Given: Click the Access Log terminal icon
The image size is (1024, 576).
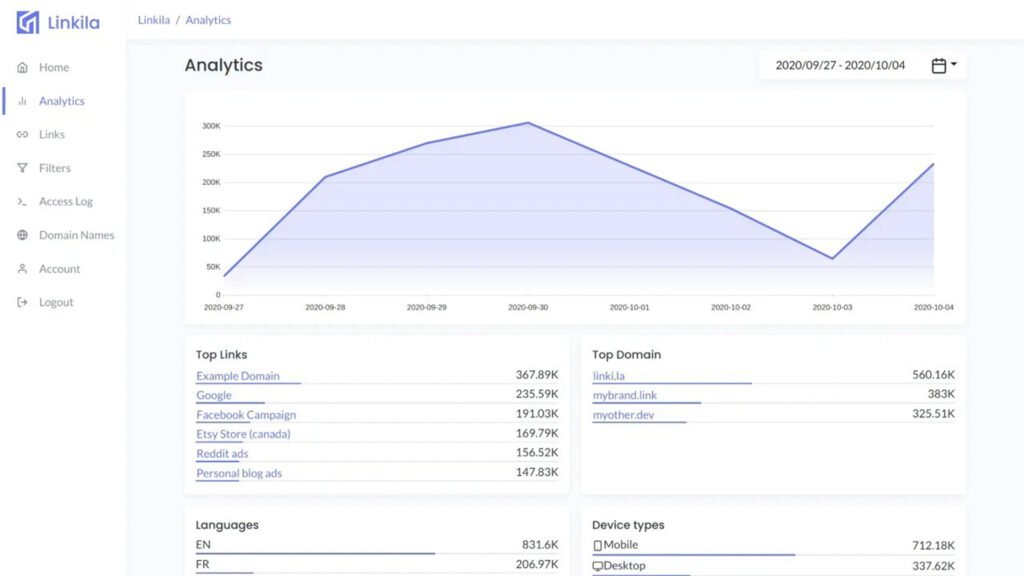Looking at the screenshot, I should click(x=22, y=202).
